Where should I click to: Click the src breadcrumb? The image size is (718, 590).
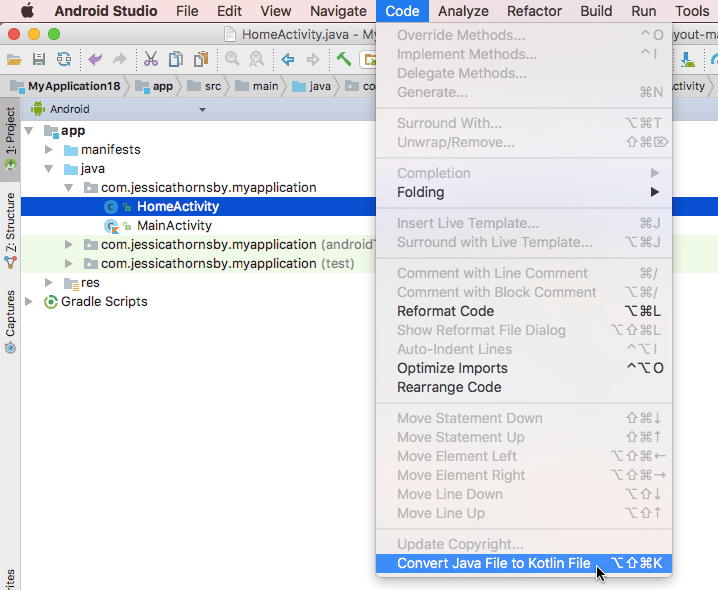pyautogui.click(x=205, y=86)
